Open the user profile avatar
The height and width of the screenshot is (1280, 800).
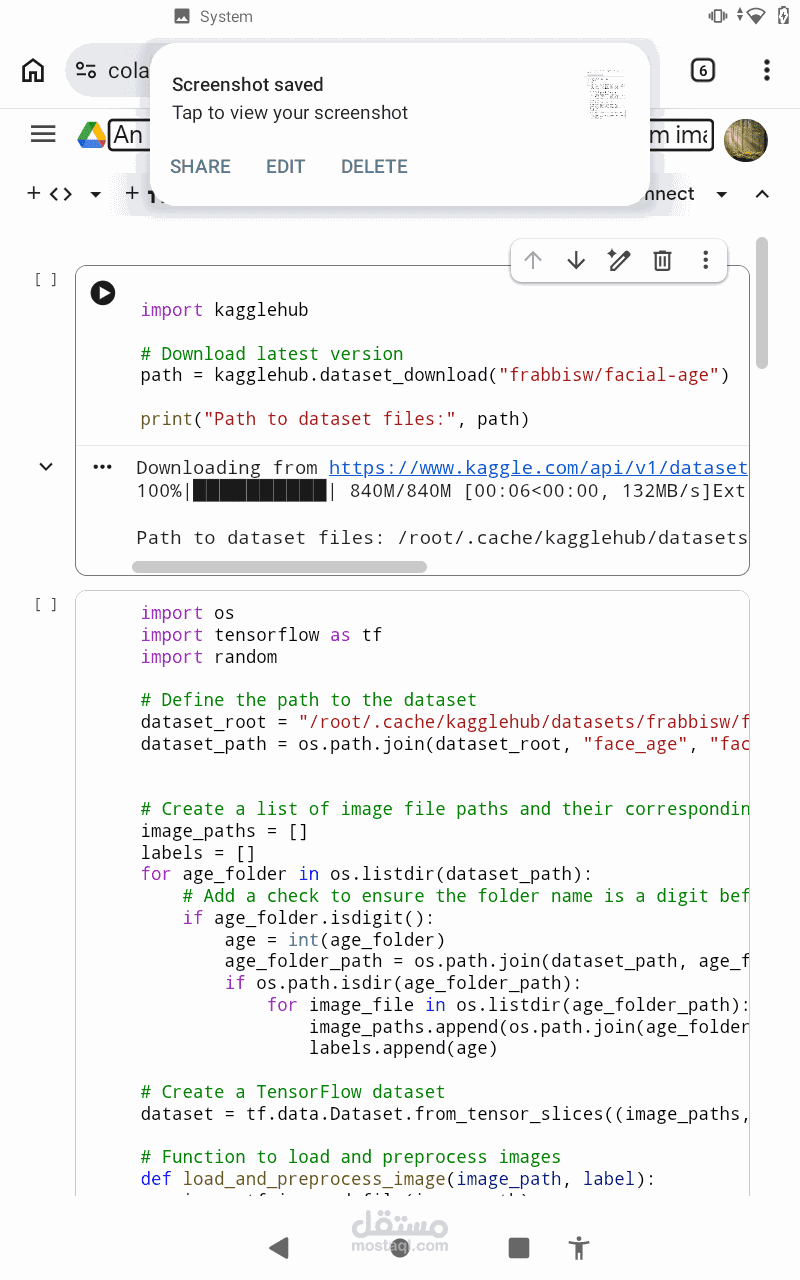pos(745,140)
